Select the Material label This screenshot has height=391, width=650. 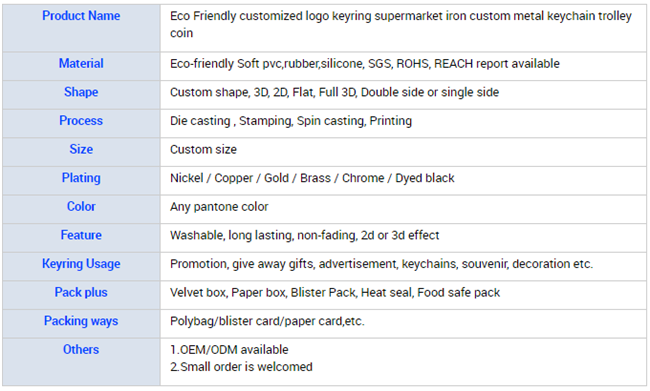[81, 63]
